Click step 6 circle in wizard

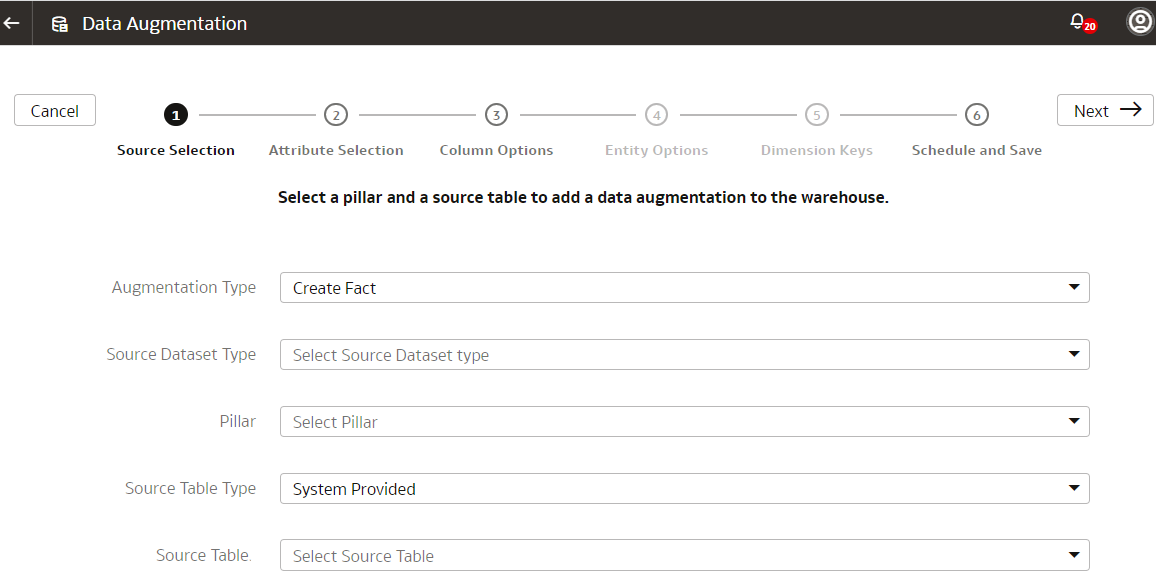(x=977, y=115)
